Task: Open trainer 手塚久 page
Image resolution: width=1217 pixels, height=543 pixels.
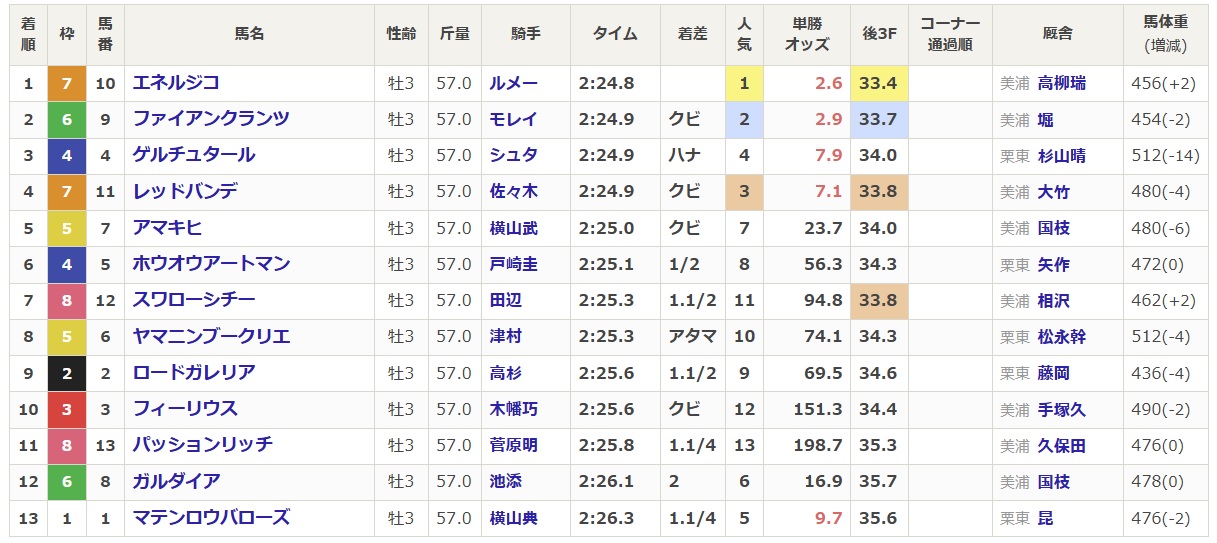Action: pyautogui.click(x=1061, y=409)
